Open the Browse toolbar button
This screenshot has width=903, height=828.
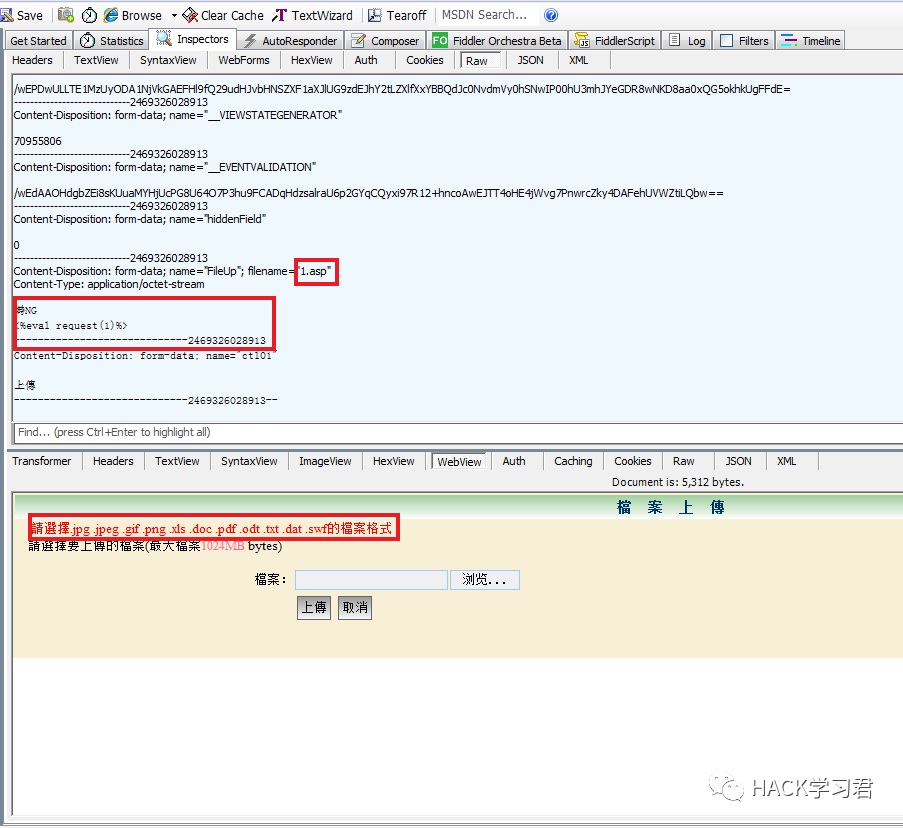133,16
